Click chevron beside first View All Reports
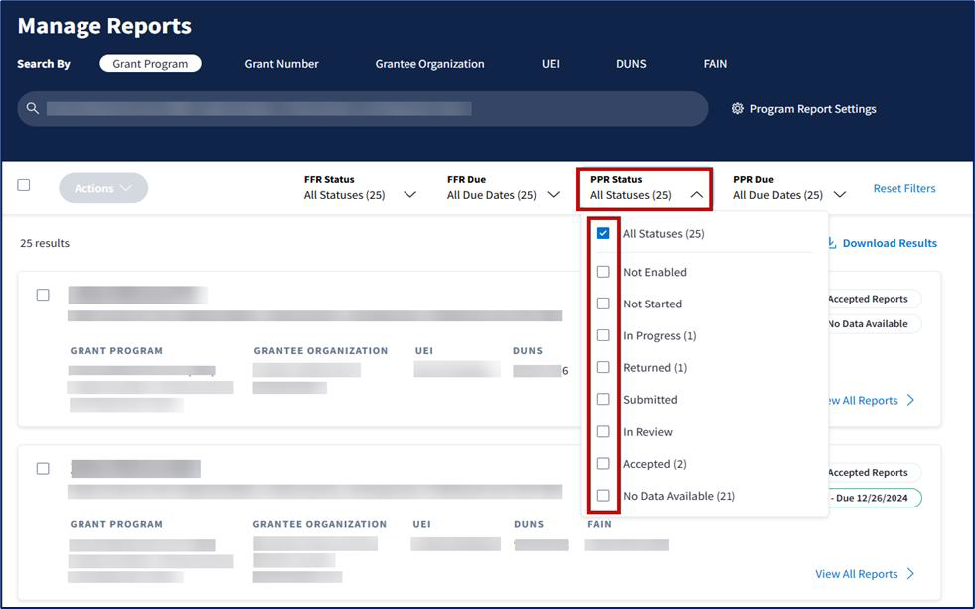Viewport: 975px width, 609px height. (x=910, y=400)
